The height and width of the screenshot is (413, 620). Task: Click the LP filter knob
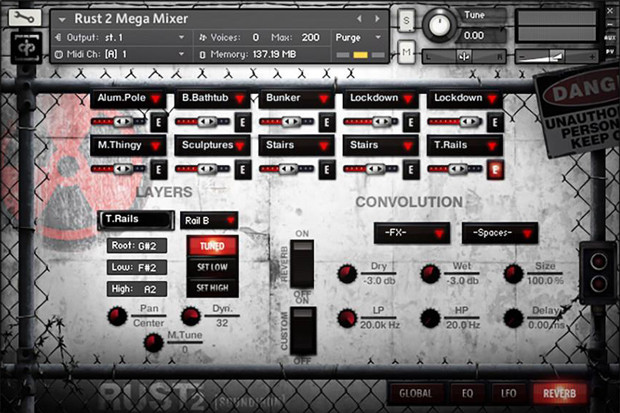[x=347, y=319]
